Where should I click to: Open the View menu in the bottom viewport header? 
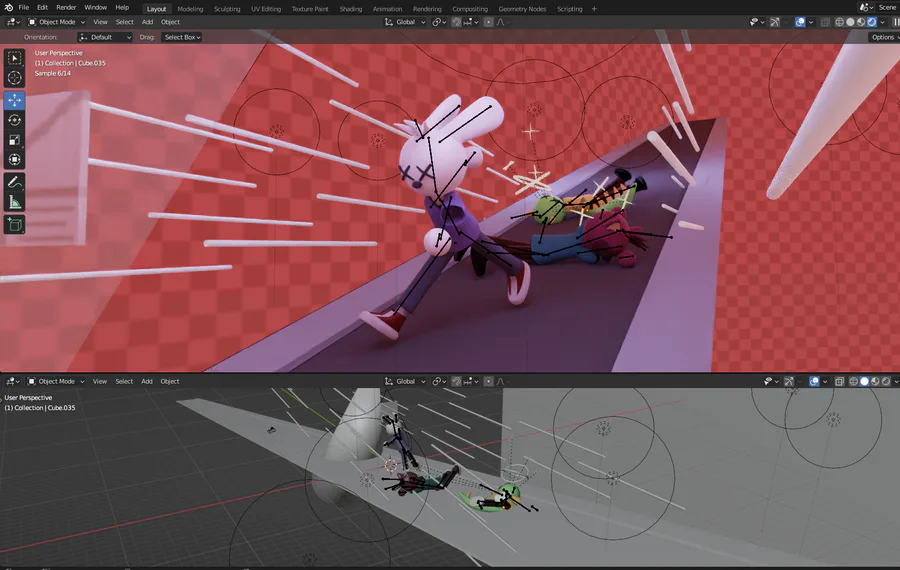point(100,381)
